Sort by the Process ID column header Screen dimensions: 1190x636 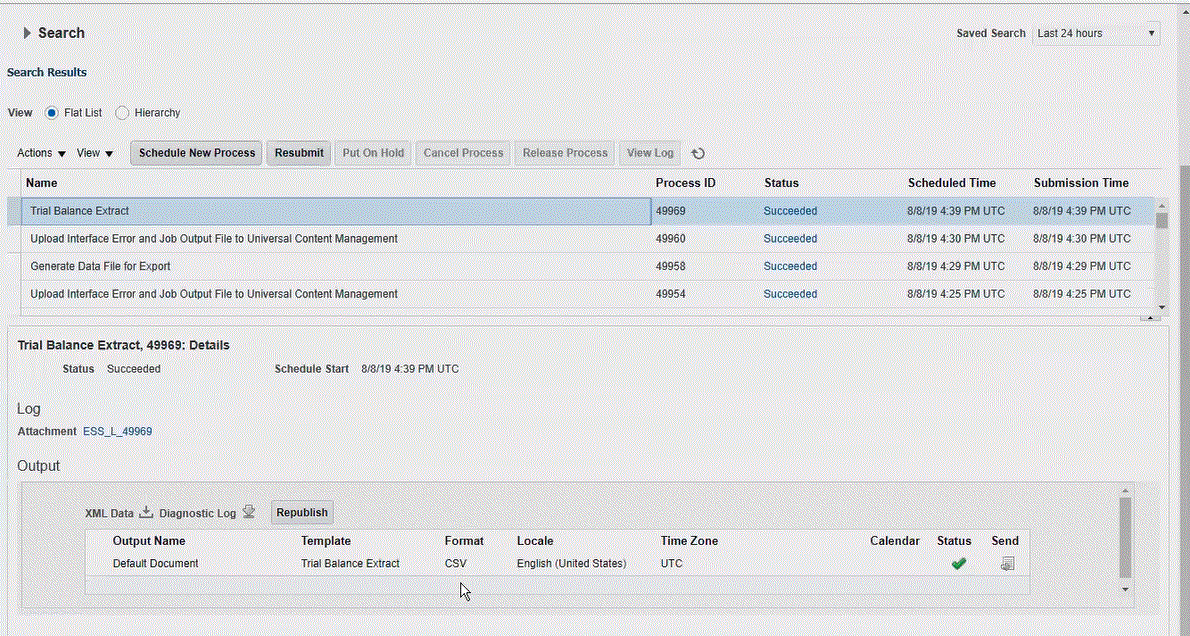(x=685, y=183)
